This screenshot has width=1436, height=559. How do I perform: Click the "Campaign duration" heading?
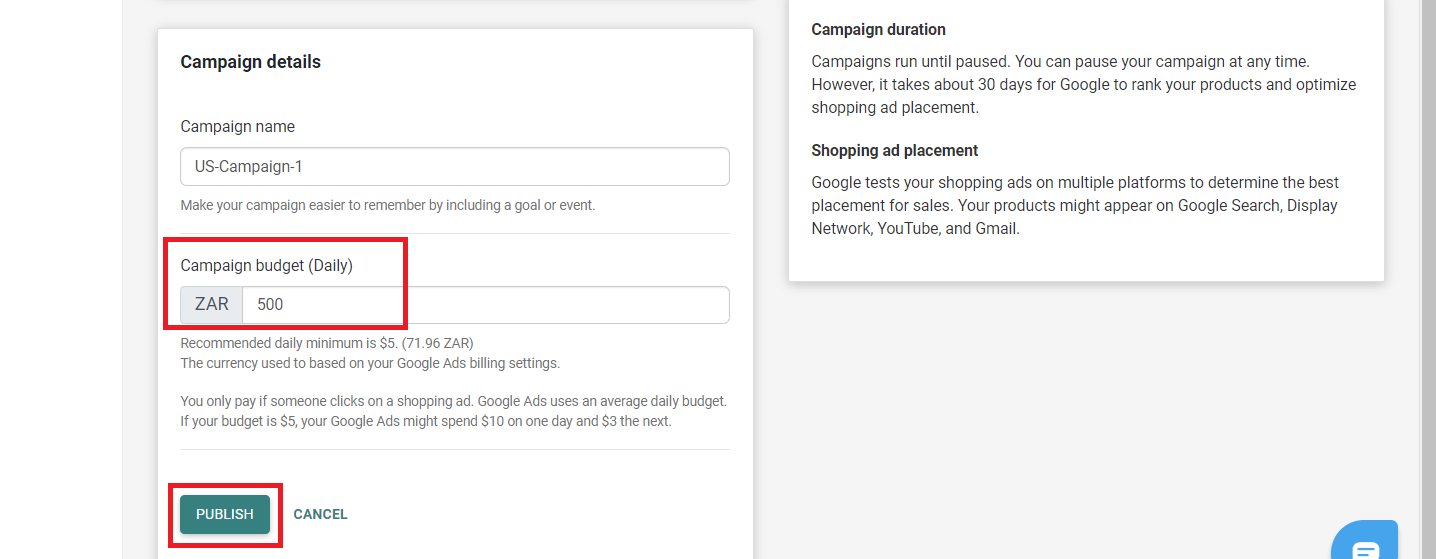point(878,30)
